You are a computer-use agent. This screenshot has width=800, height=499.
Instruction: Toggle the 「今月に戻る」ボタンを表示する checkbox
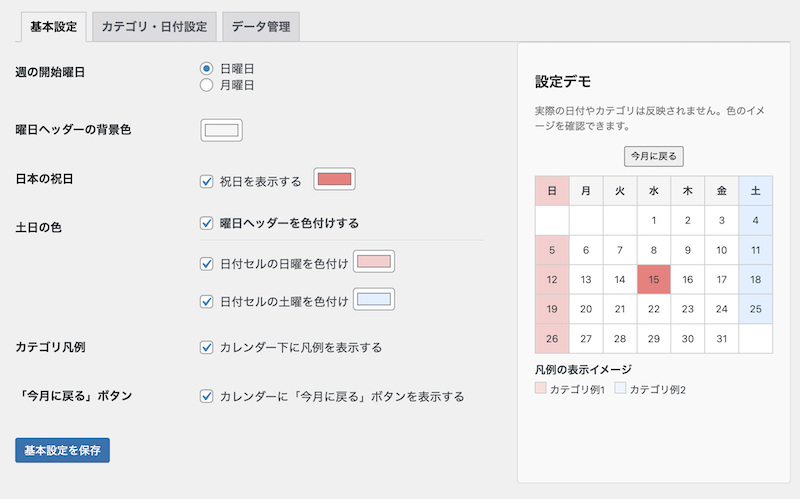tap(207, 396)
